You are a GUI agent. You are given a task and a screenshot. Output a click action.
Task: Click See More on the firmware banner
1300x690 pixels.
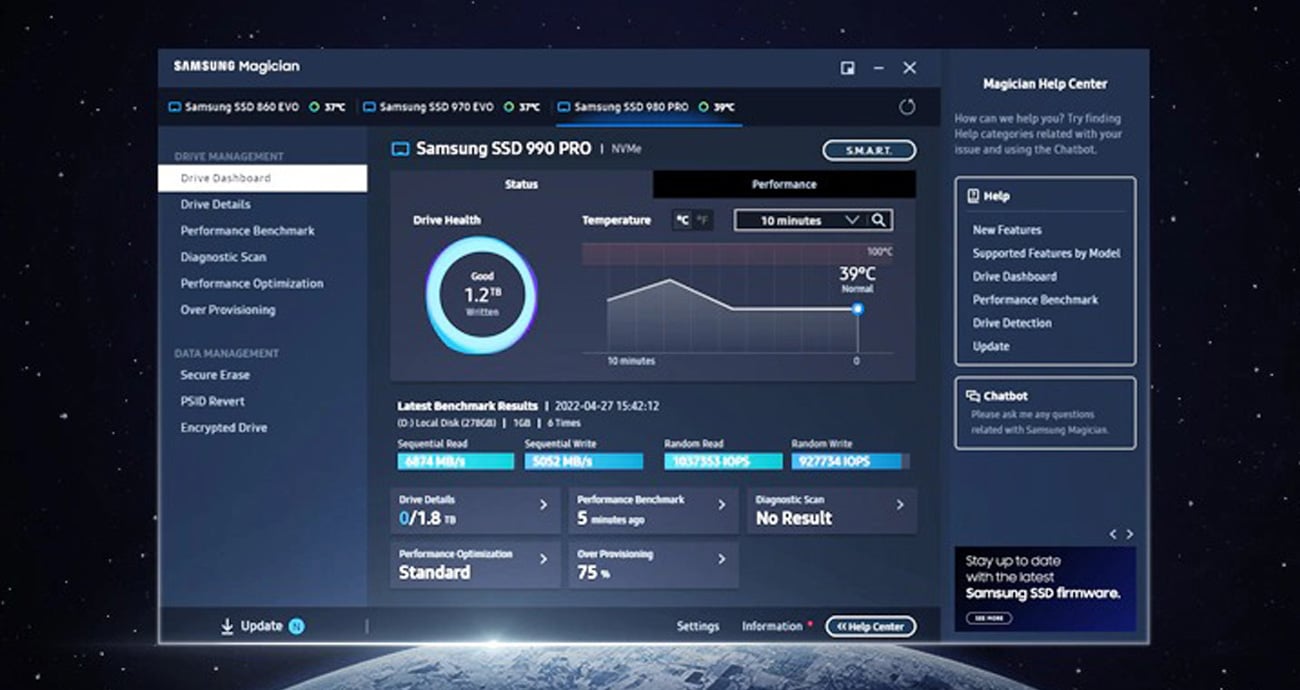pyautogui.click(x=987, y=618)
